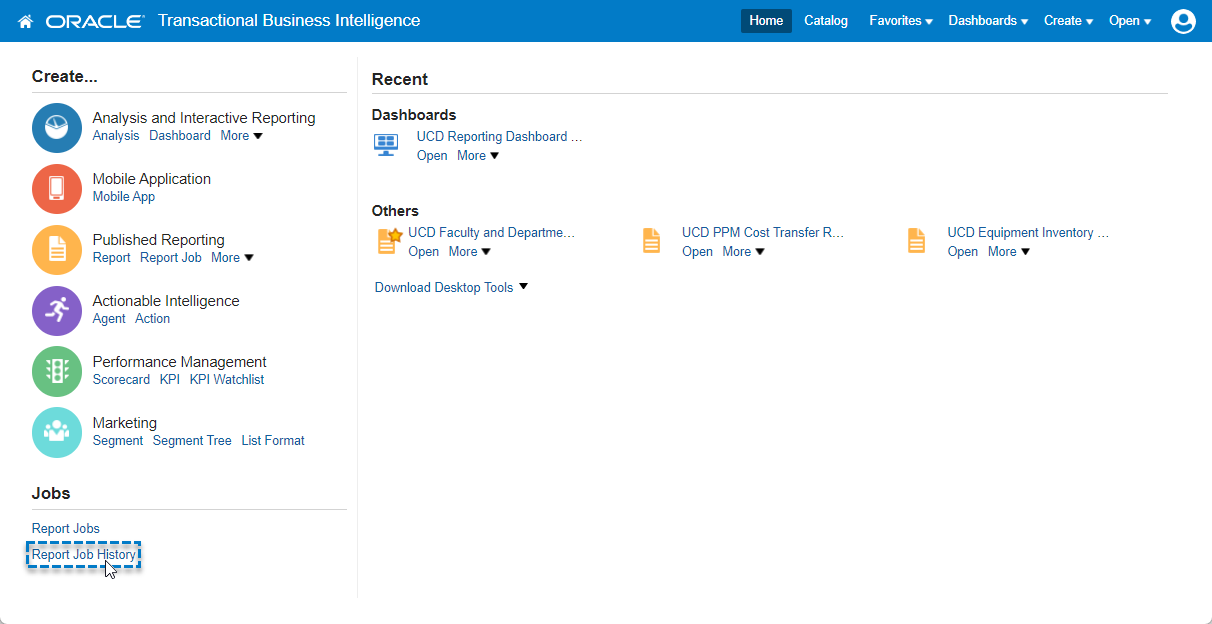
Task: Expand Download Desktop Tools dropdown
Action: coord(451,288)
